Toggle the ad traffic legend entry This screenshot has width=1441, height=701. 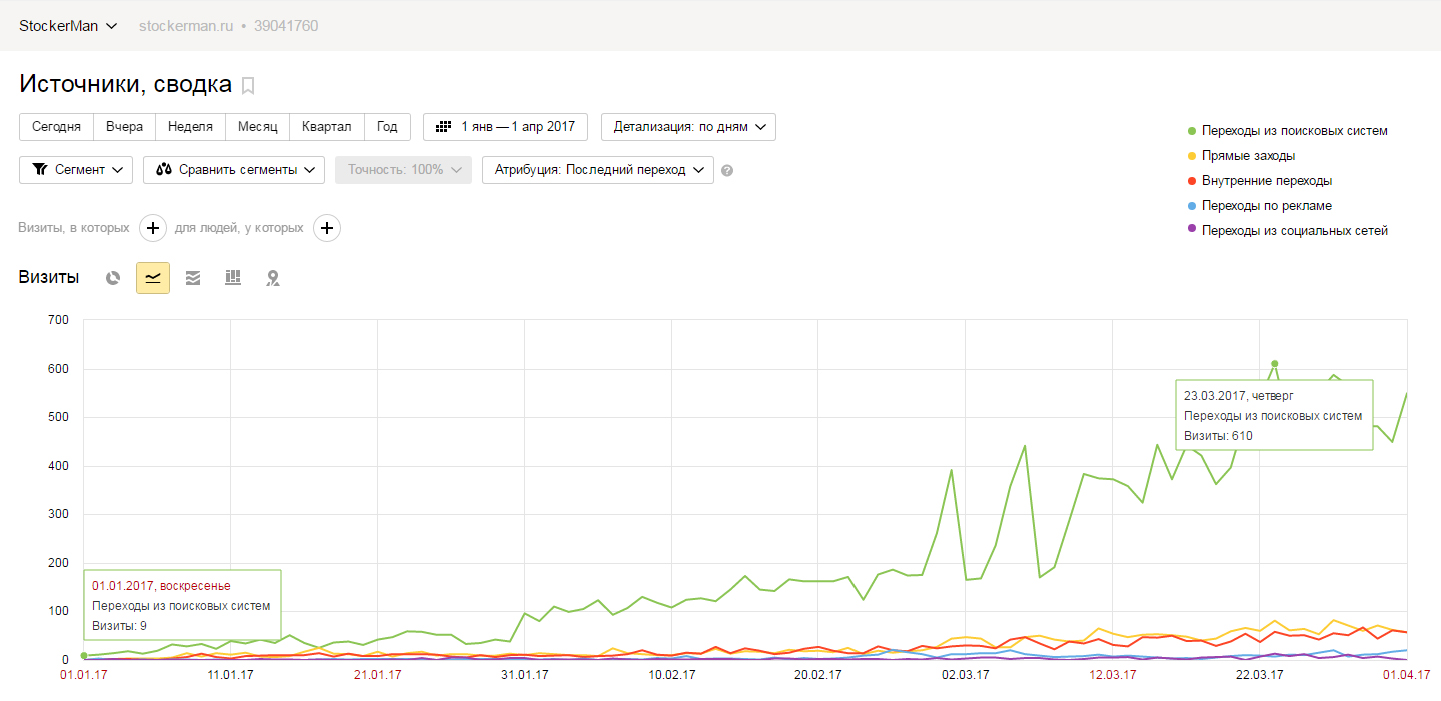[x=1259, y=206]
